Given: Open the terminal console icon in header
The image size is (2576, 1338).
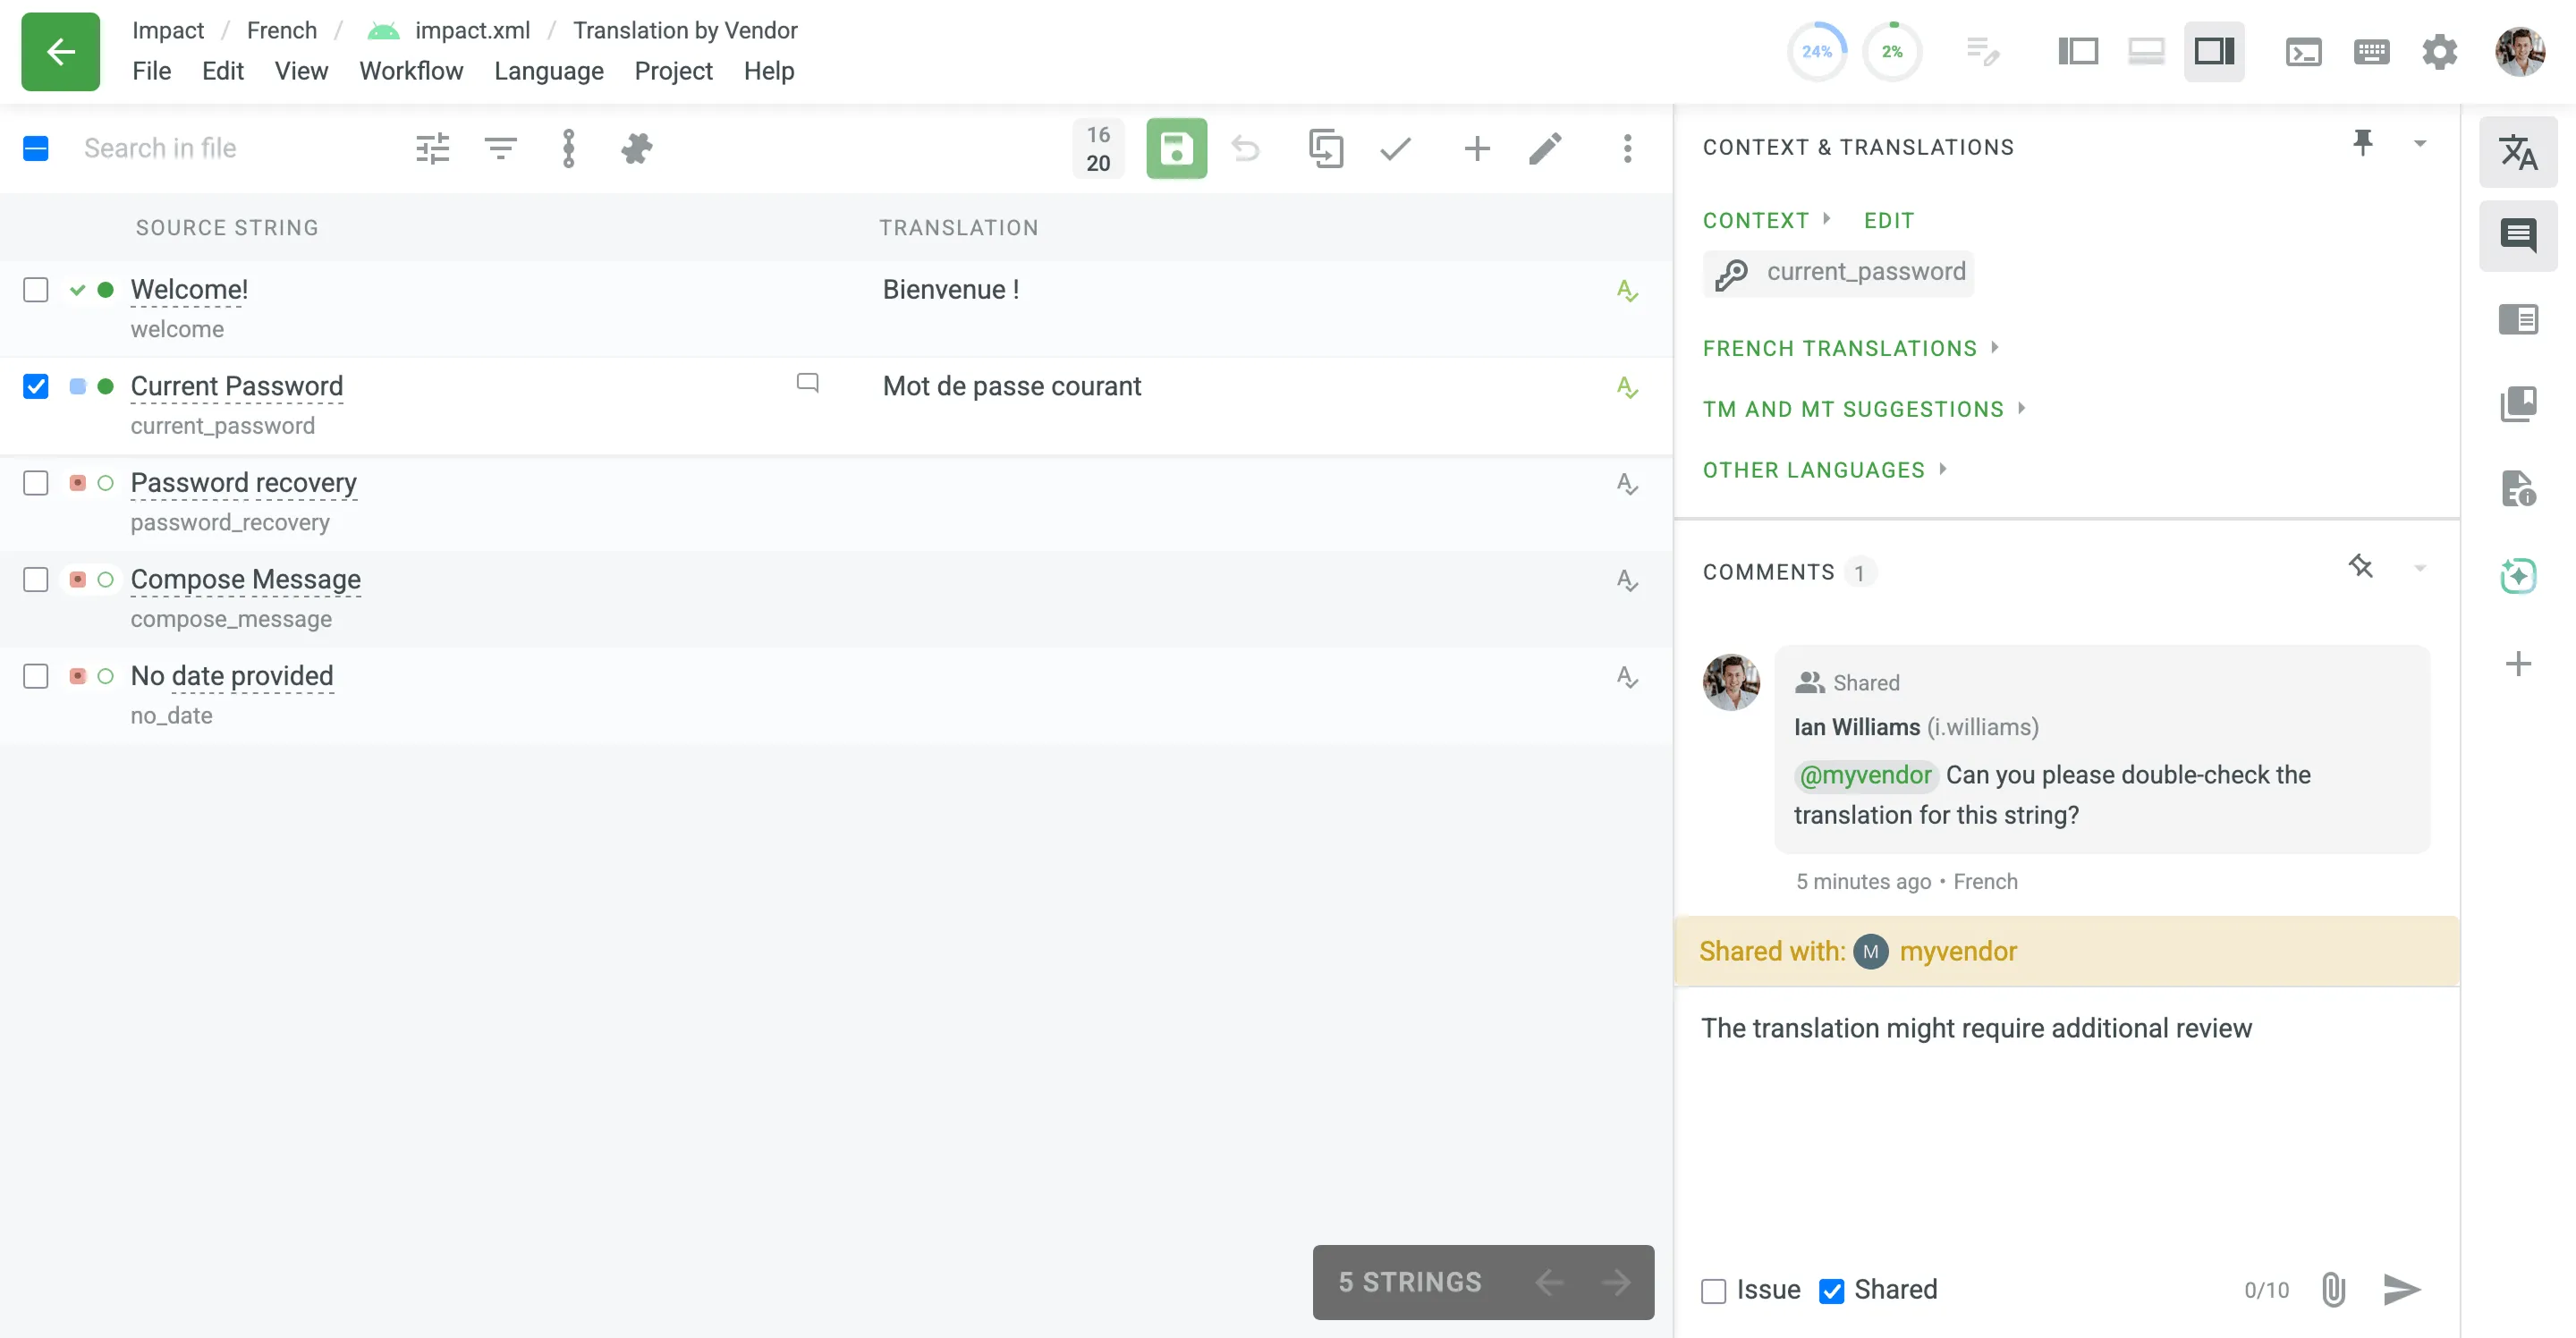Looking at the screenshot, I should click(x=2303, y=52).
